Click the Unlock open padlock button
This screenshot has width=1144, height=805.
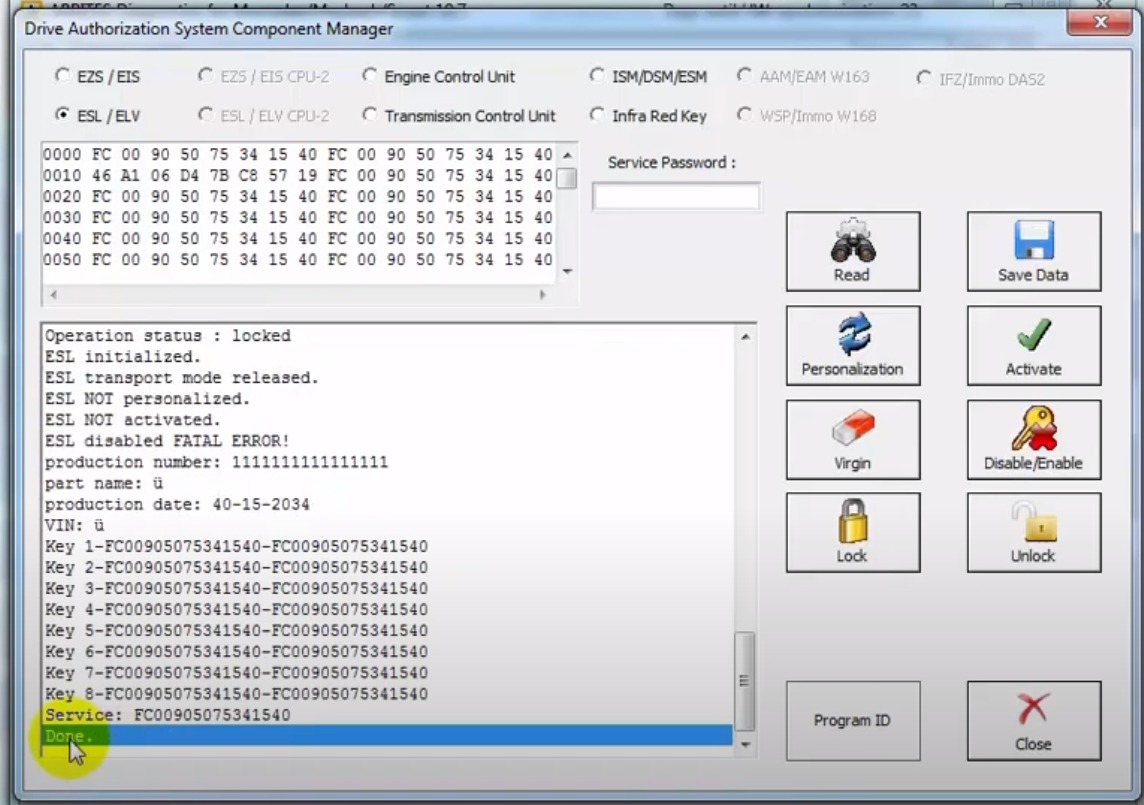point(1033,532)
